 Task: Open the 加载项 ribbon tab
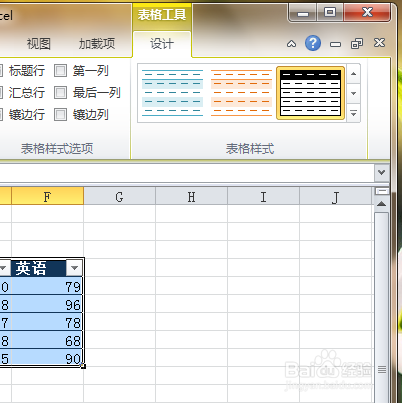click(x=97, y=44)
